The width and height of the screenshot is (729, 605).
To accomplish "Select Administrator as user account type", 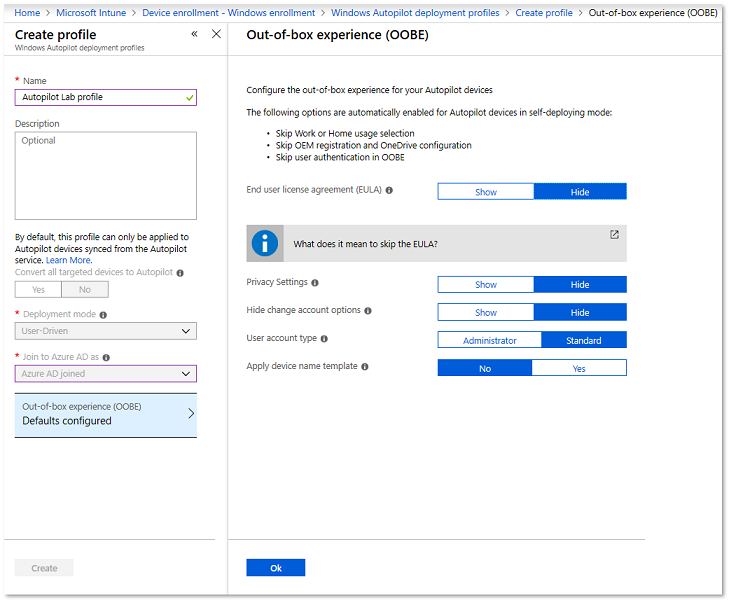I will (489, 340).
